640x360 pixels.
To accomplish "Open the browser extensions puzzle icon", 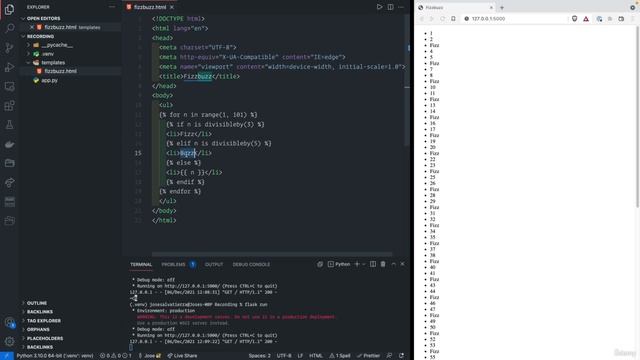I will [610, 19].
